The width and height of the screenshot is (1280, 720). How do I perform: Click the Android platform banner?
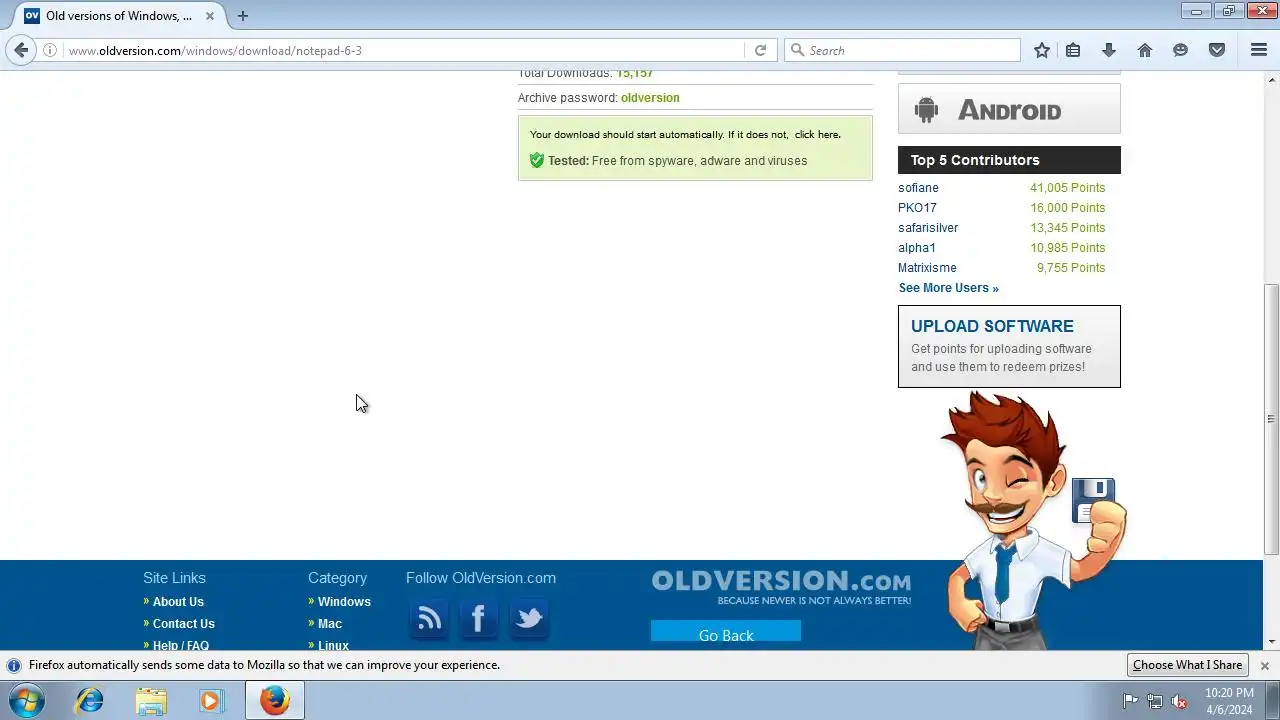pyautogui.click(x=1009, y=109)
